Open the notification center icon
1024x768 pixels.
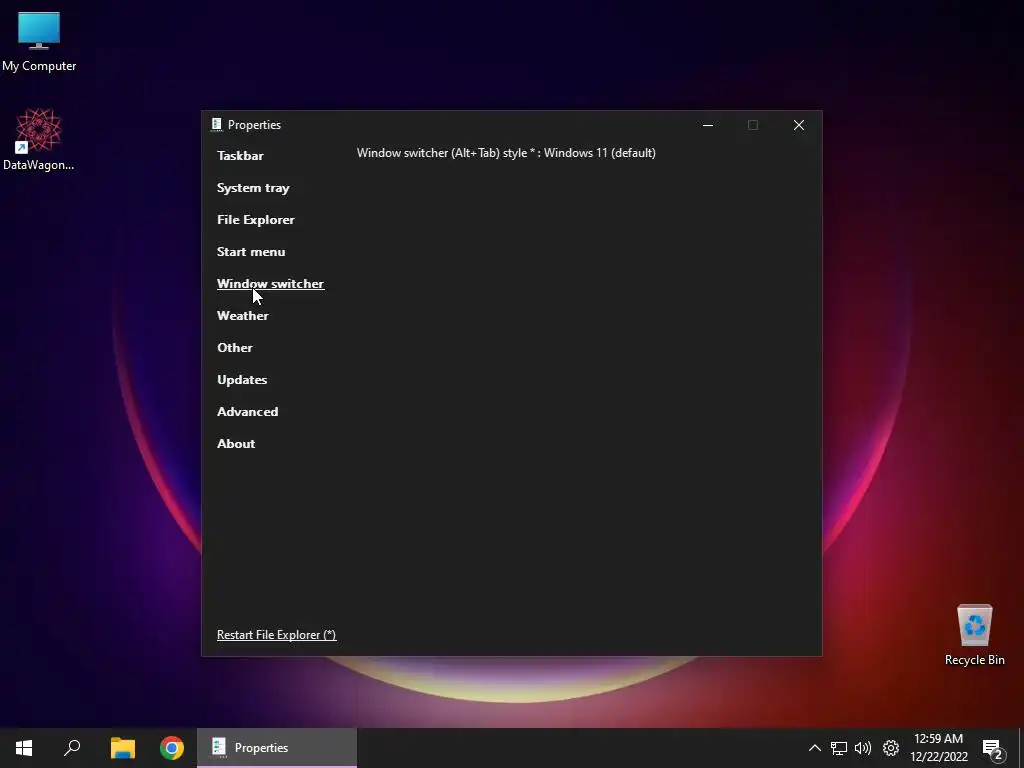[993, 748]
